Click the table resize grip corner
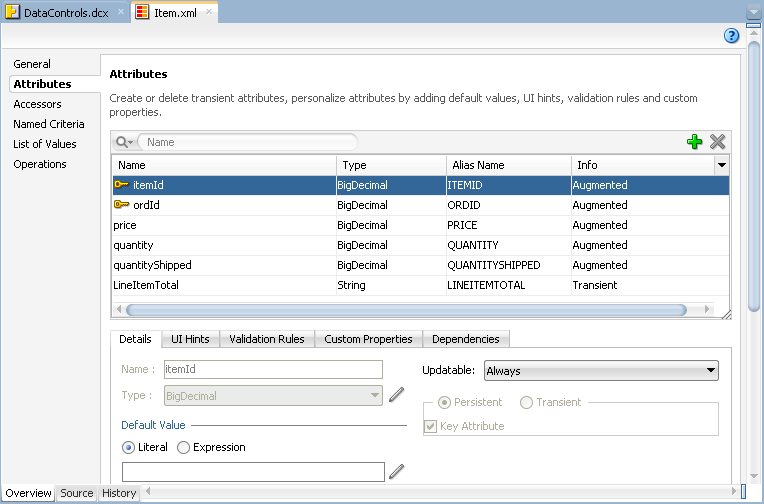 726,314
